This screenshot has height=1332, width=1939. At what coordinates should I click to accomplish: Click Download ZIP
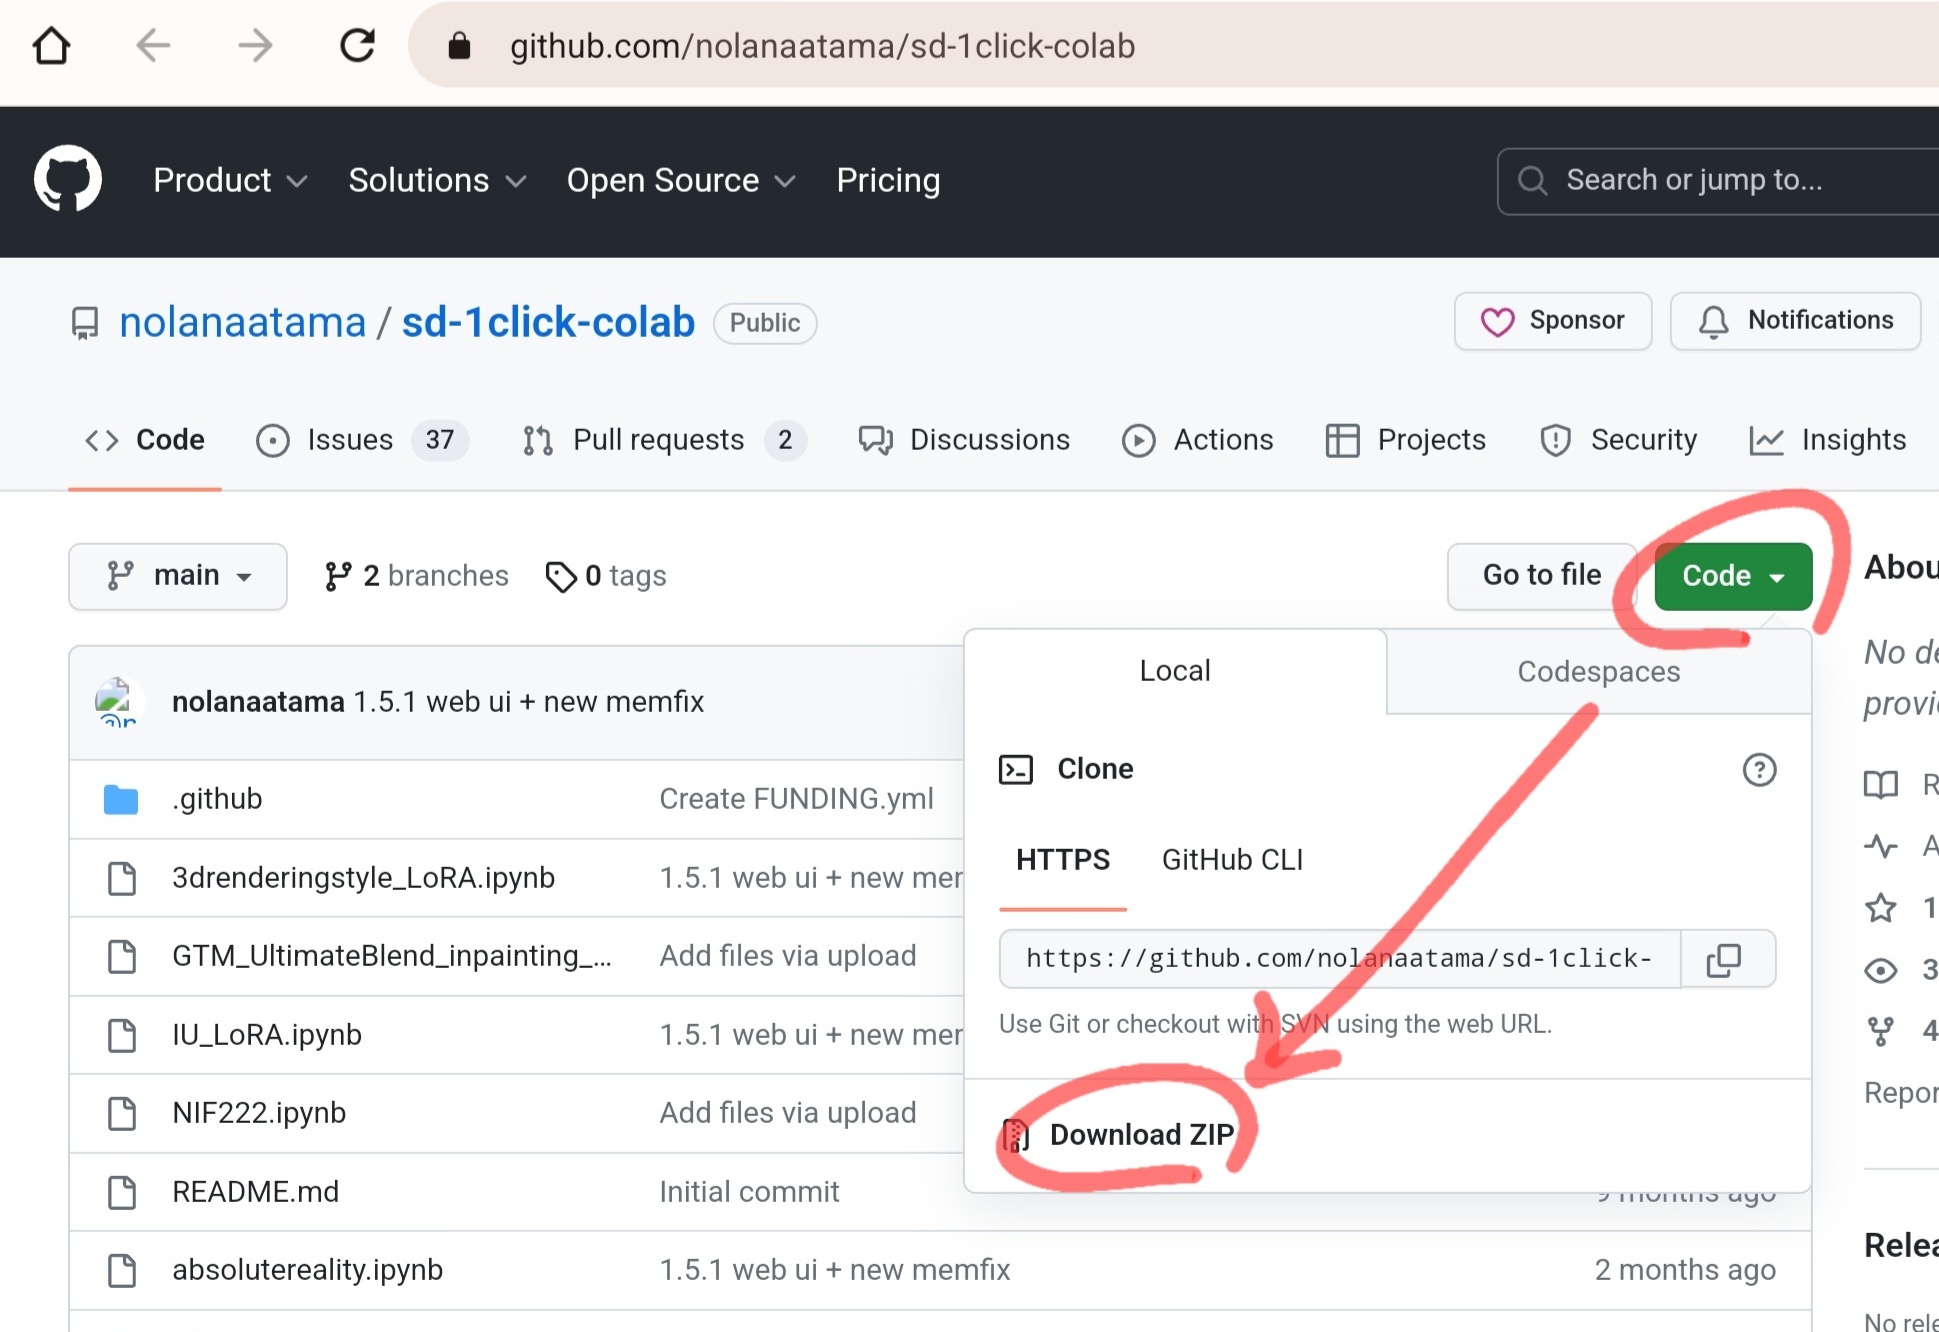coord(1140,1135)
